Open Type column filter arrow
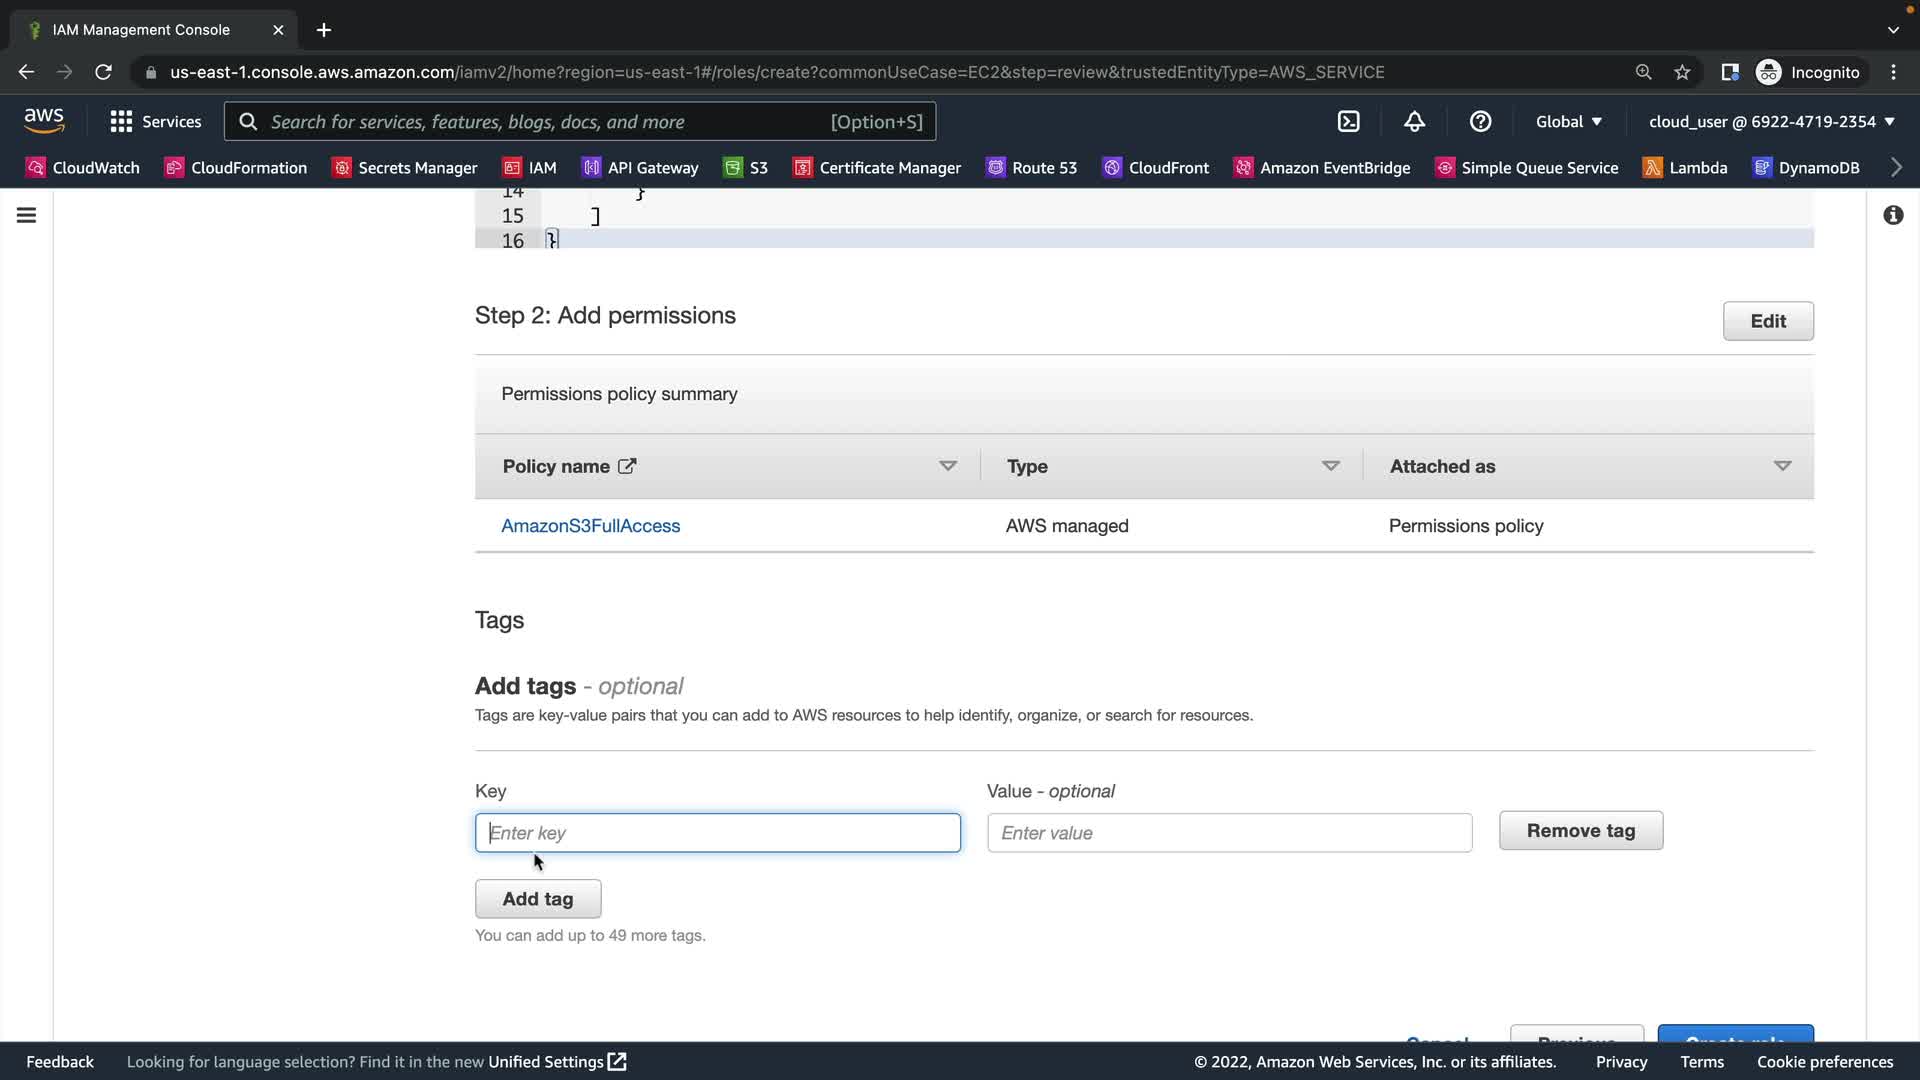Image resolution: width=1920 pixels, height=1080 pixels. pyautogui.click(x=1330, y=466)
